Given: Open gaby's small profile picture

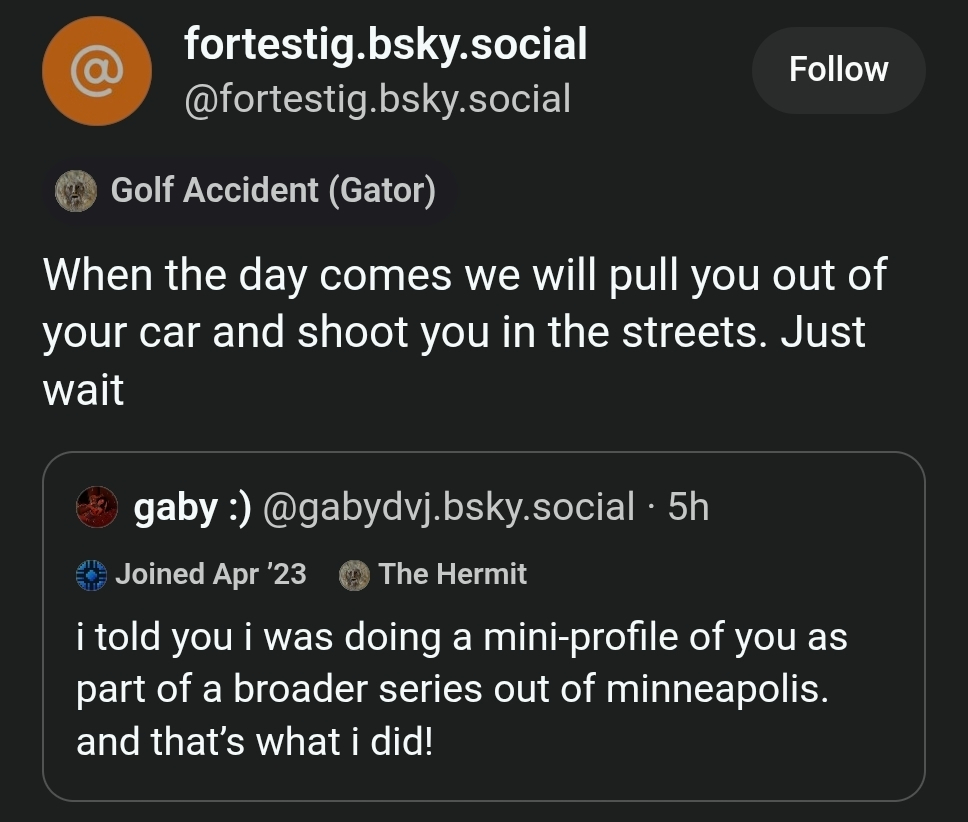Looking at the screenshot, I should 97,507.
